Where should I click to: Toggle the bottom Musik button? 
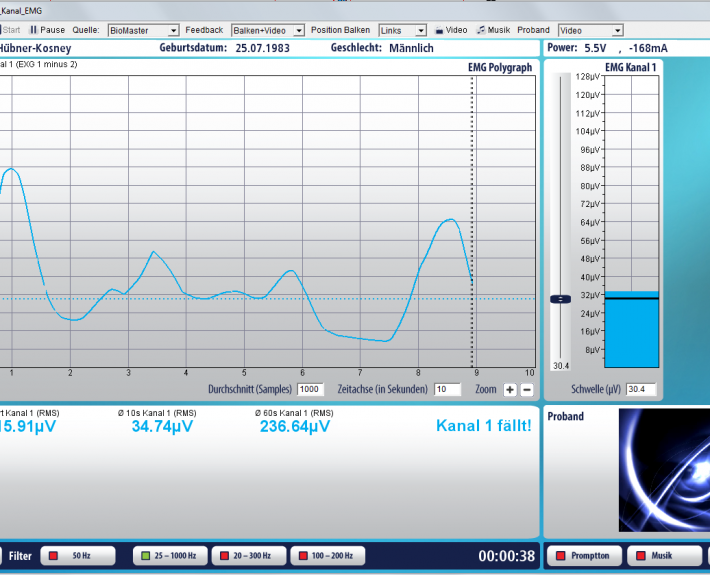coord(664,556)
